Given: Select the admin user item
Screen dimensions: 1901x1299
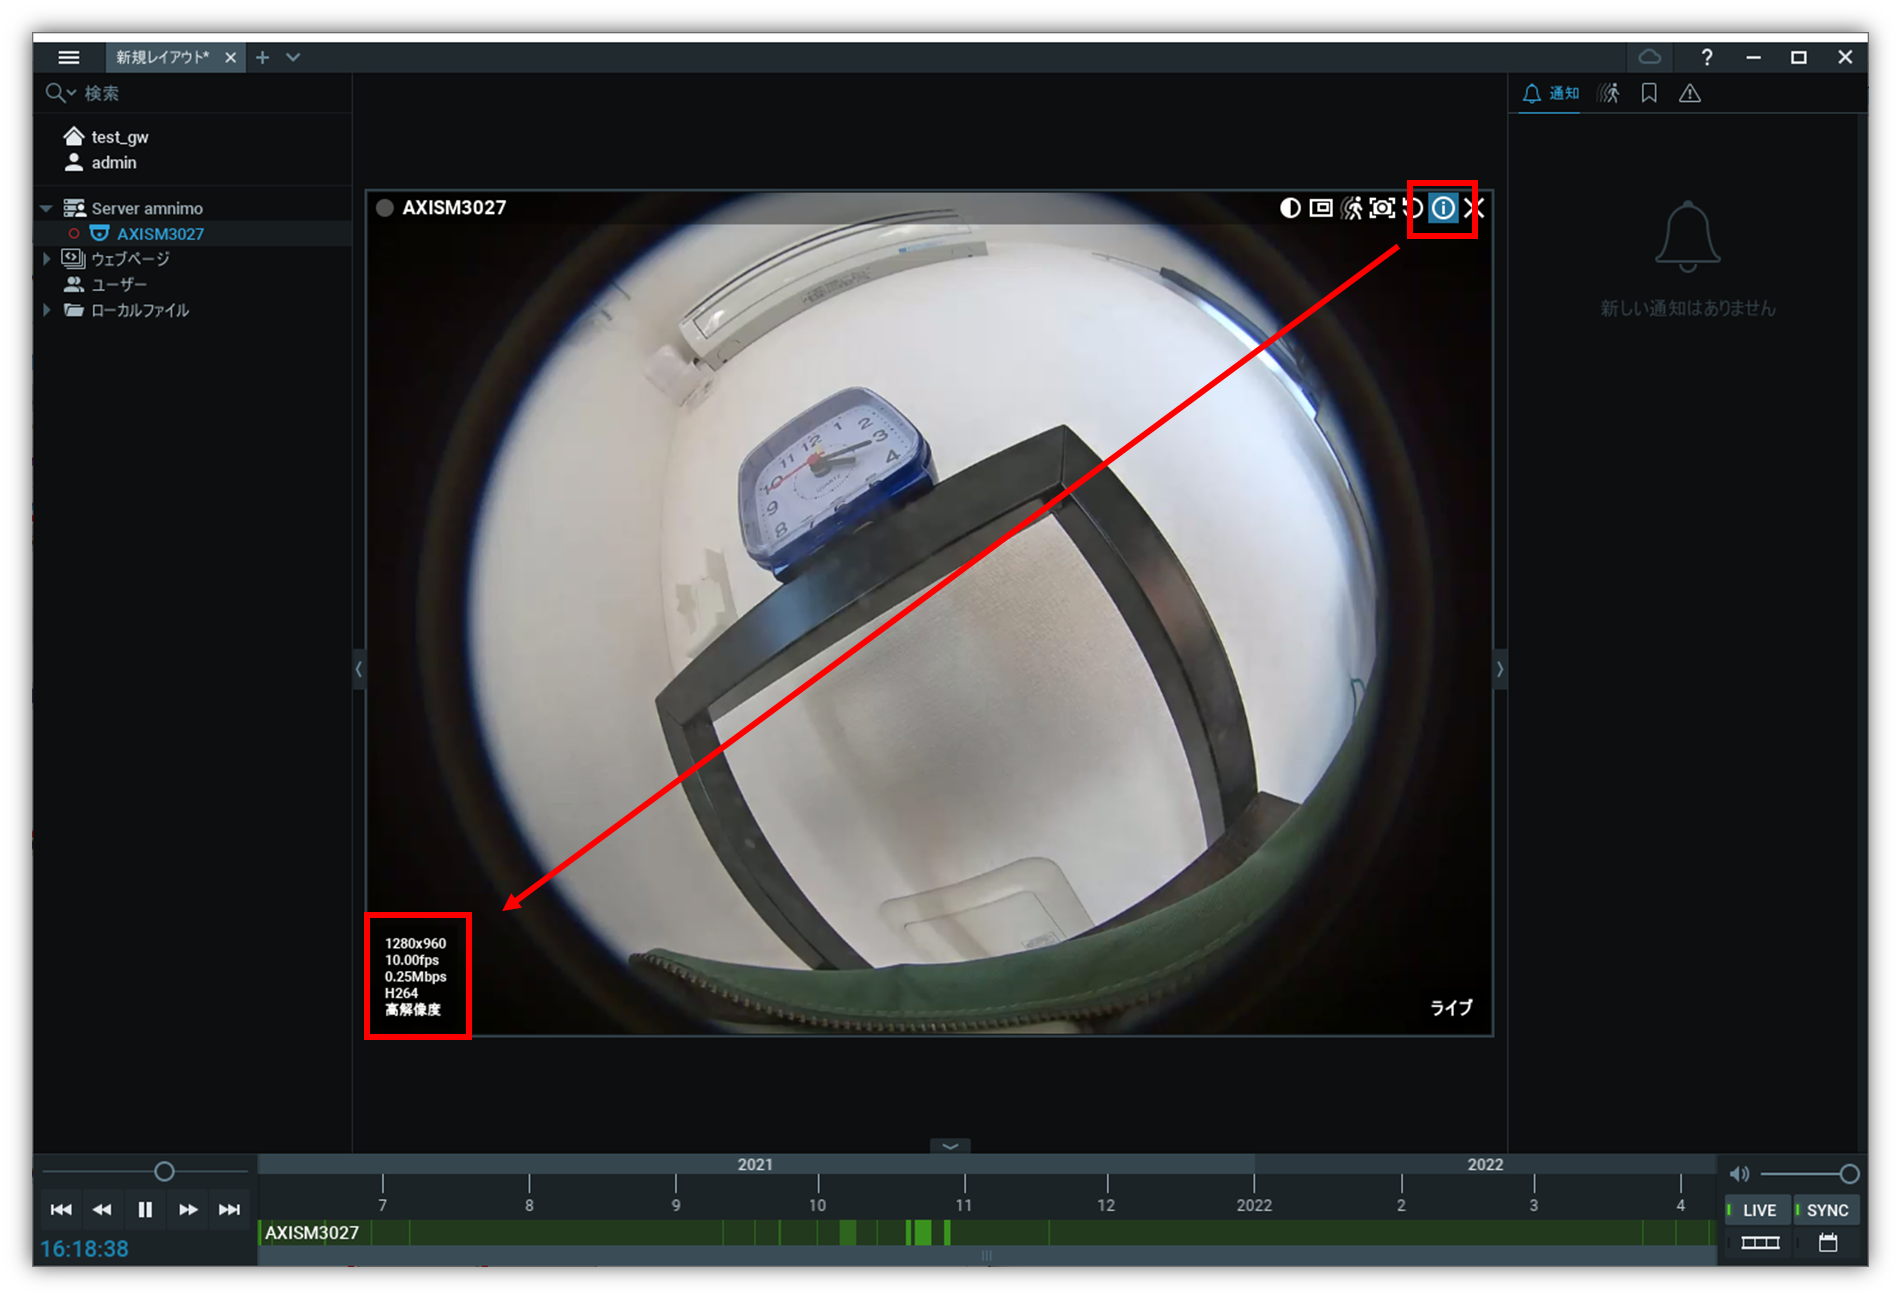Looking at the screenshot, I should [113, 162].
